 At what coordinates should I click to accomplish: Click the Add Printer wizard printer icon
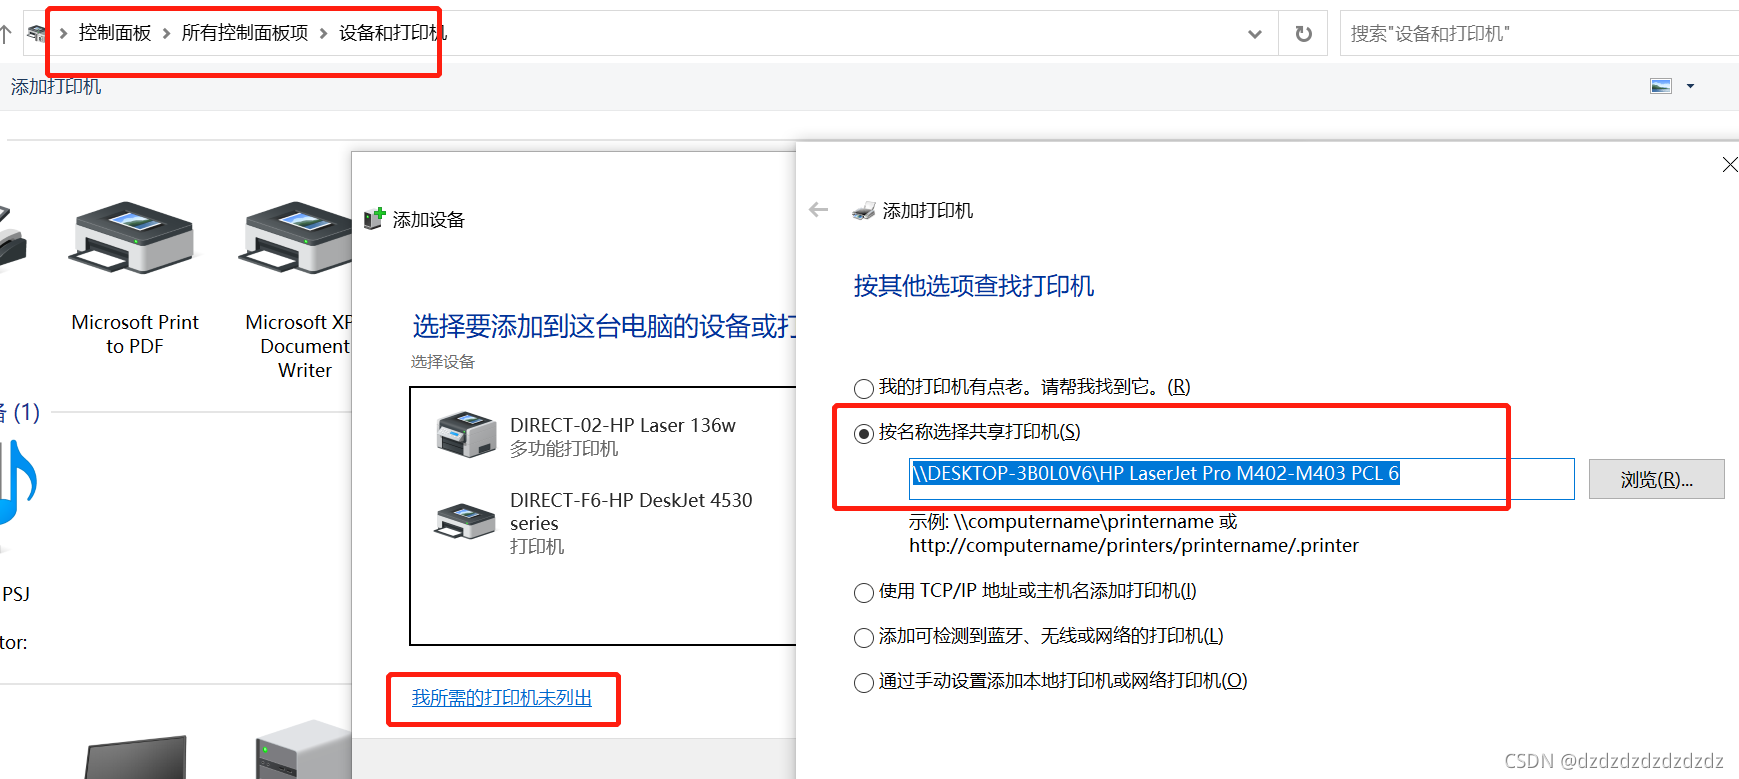click(x=864, y=211)
